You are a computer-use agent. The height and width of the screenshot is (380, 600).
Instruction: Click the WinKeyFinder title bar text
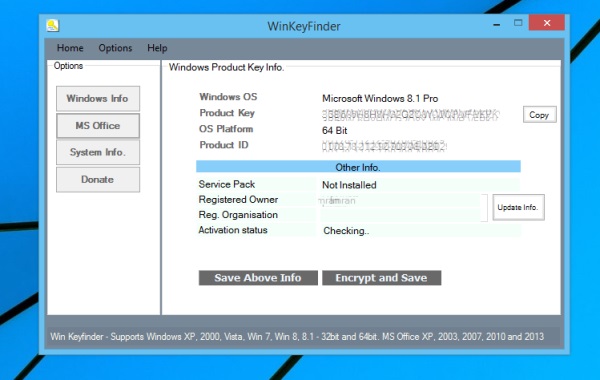coord(304,26)
